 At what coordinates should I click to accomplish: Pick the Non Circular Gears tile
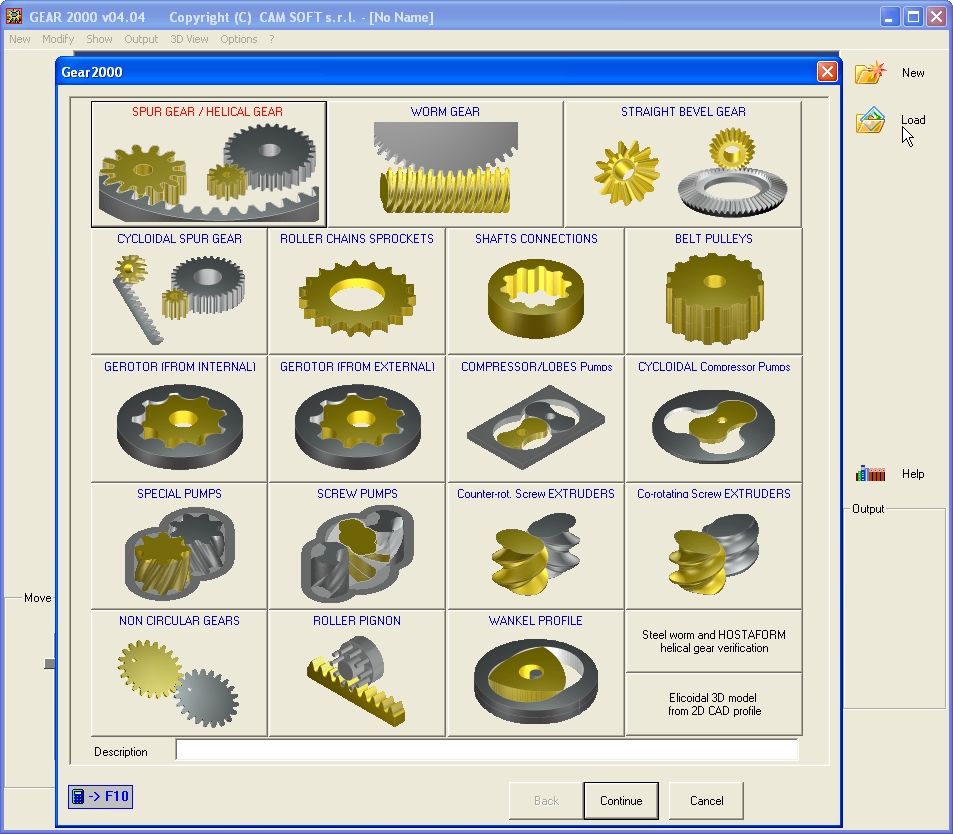(x=179, y=673)
